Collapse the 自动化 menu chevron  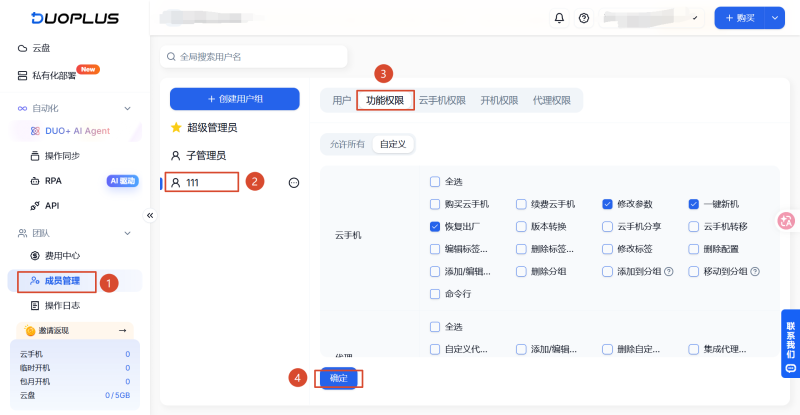128,108
